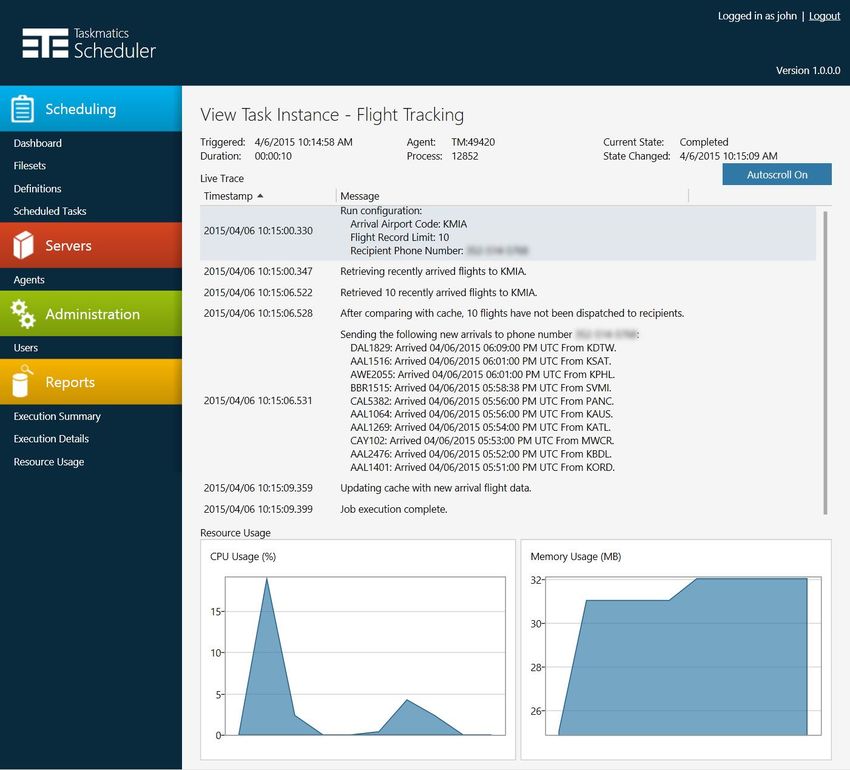Click the Message column header
Image resolution: width=850 pixels, height=770 pixels.
click(x=359, y=196)
